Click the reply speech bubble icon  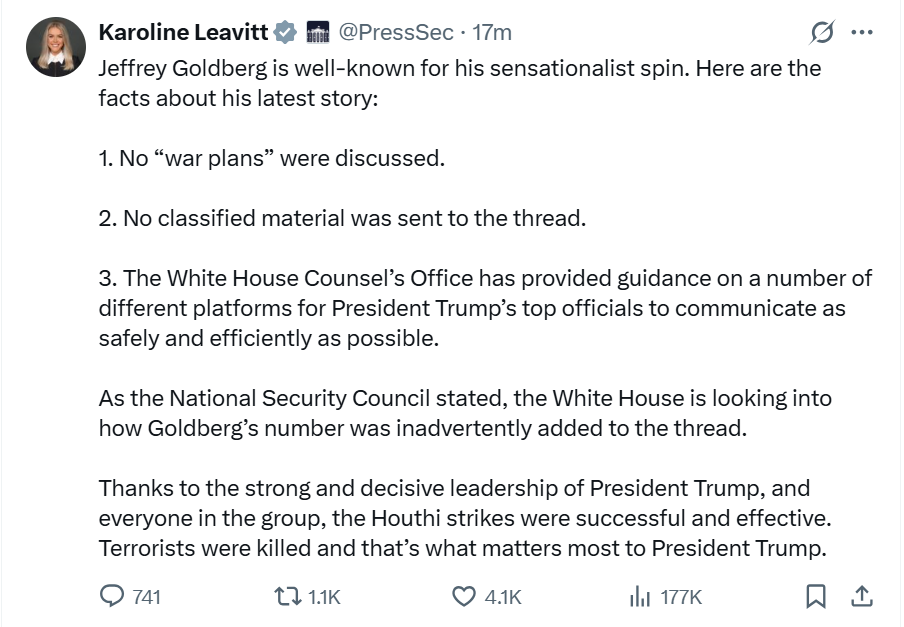pyautogui.click(x=112, y=596)
